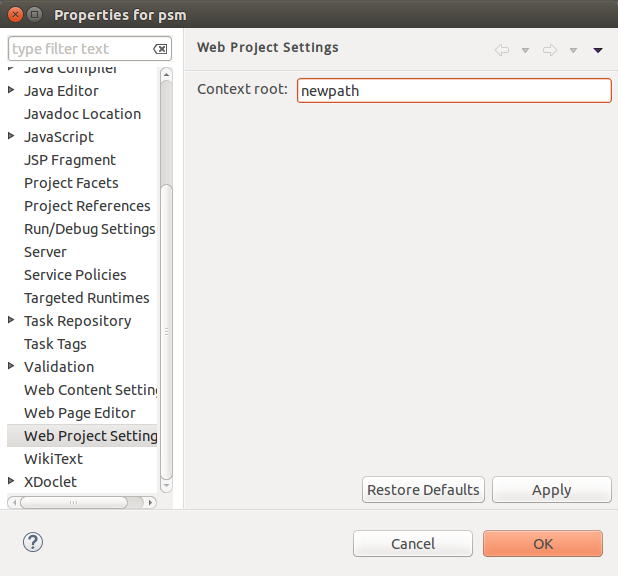Screen dimensions: 618x576
Task: Expand the Task Repository node
Action: [x=12, y=321]
